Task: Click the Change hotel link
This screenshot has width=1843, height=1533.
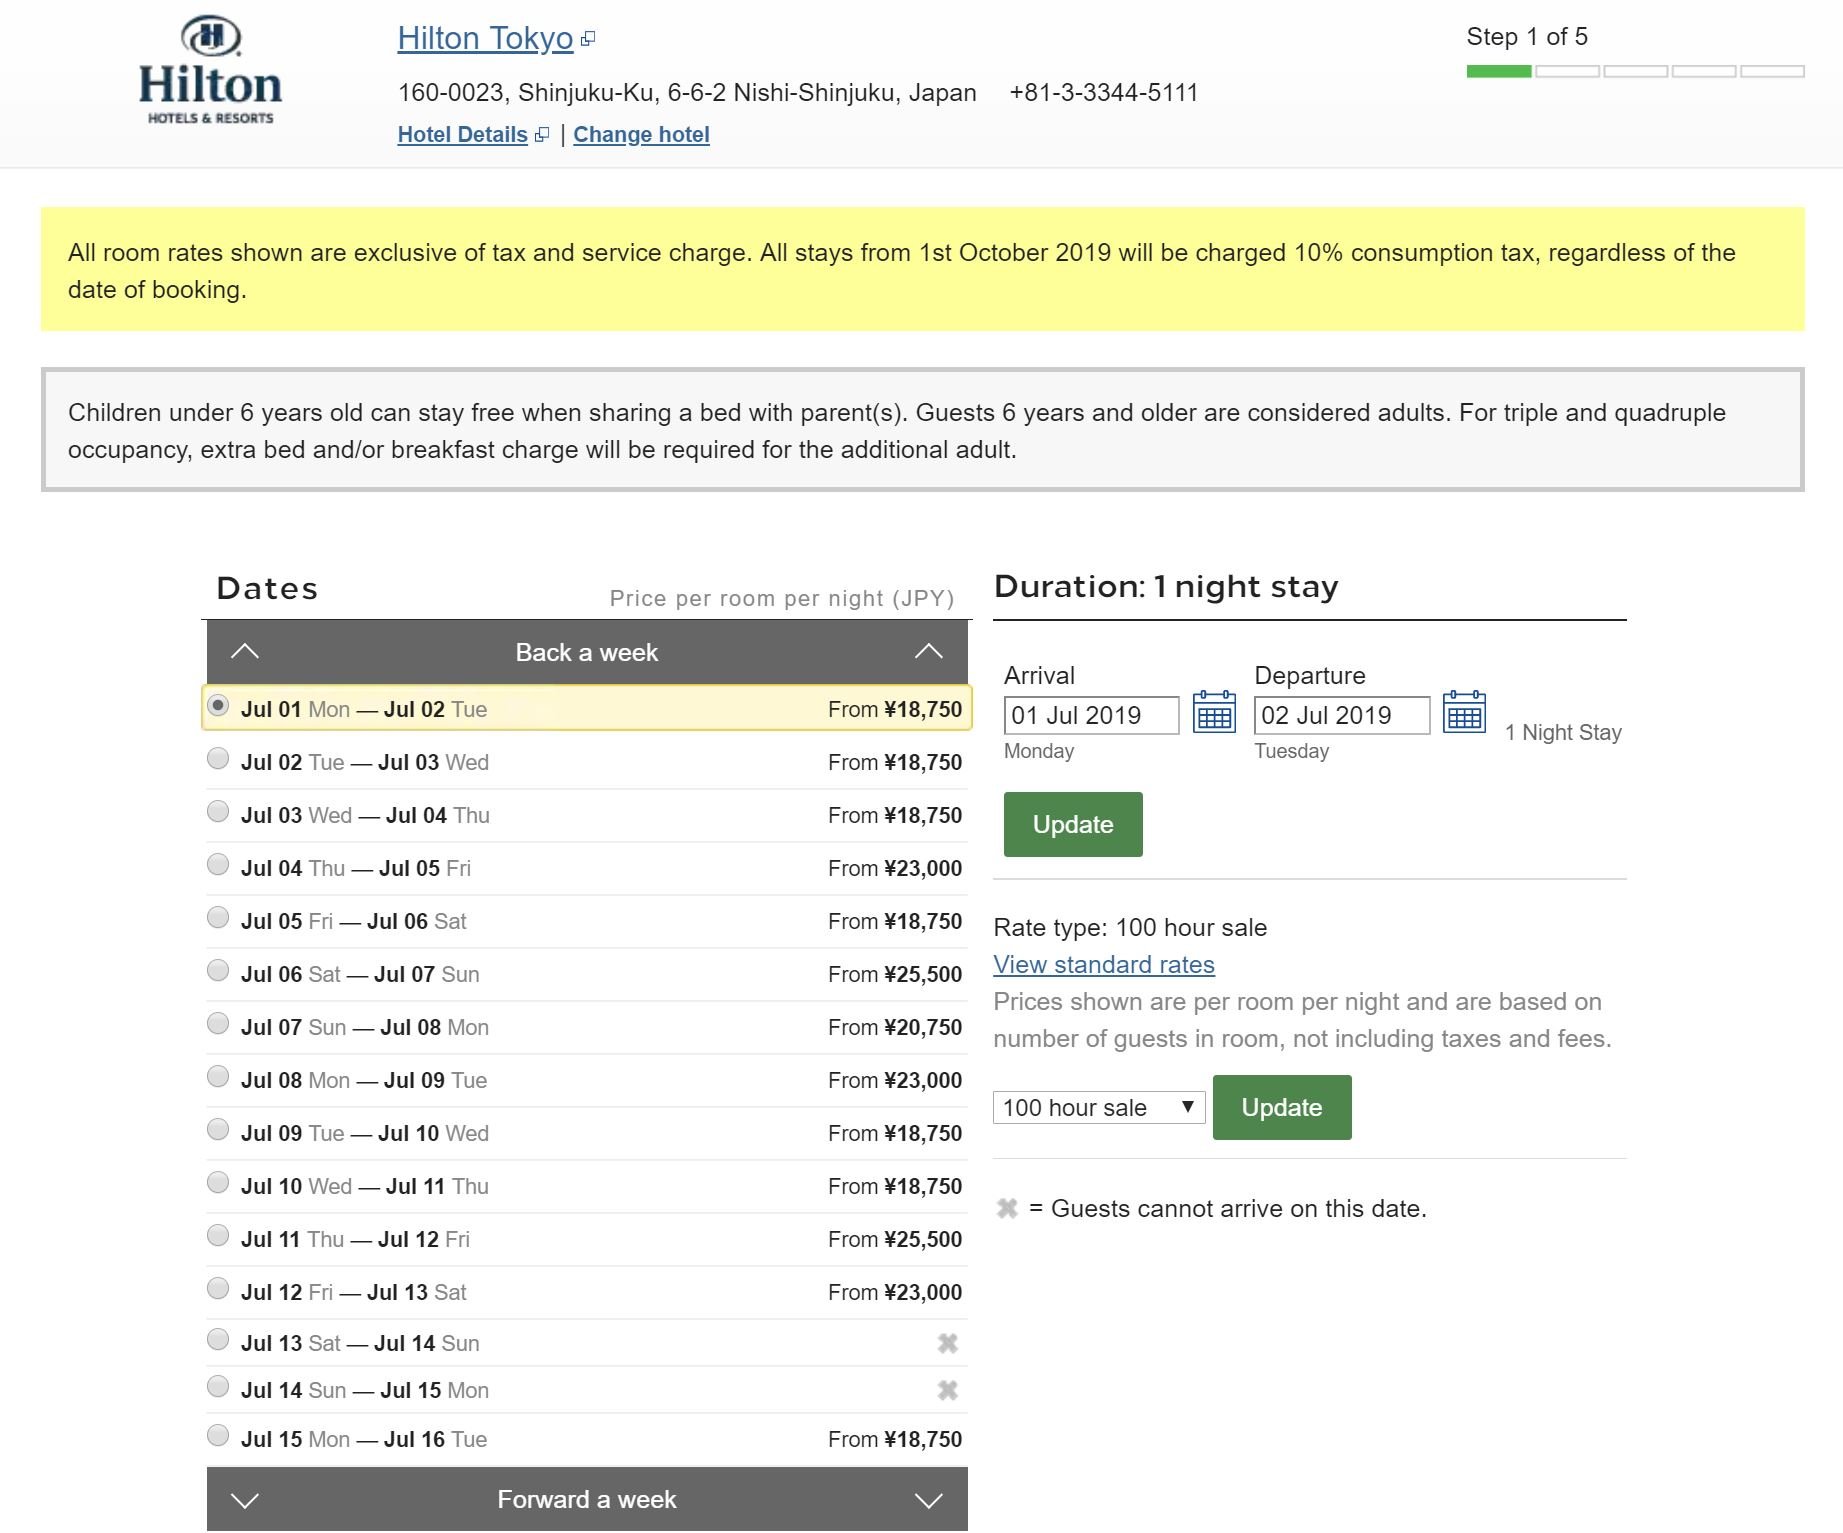Action: pos(641,134)
